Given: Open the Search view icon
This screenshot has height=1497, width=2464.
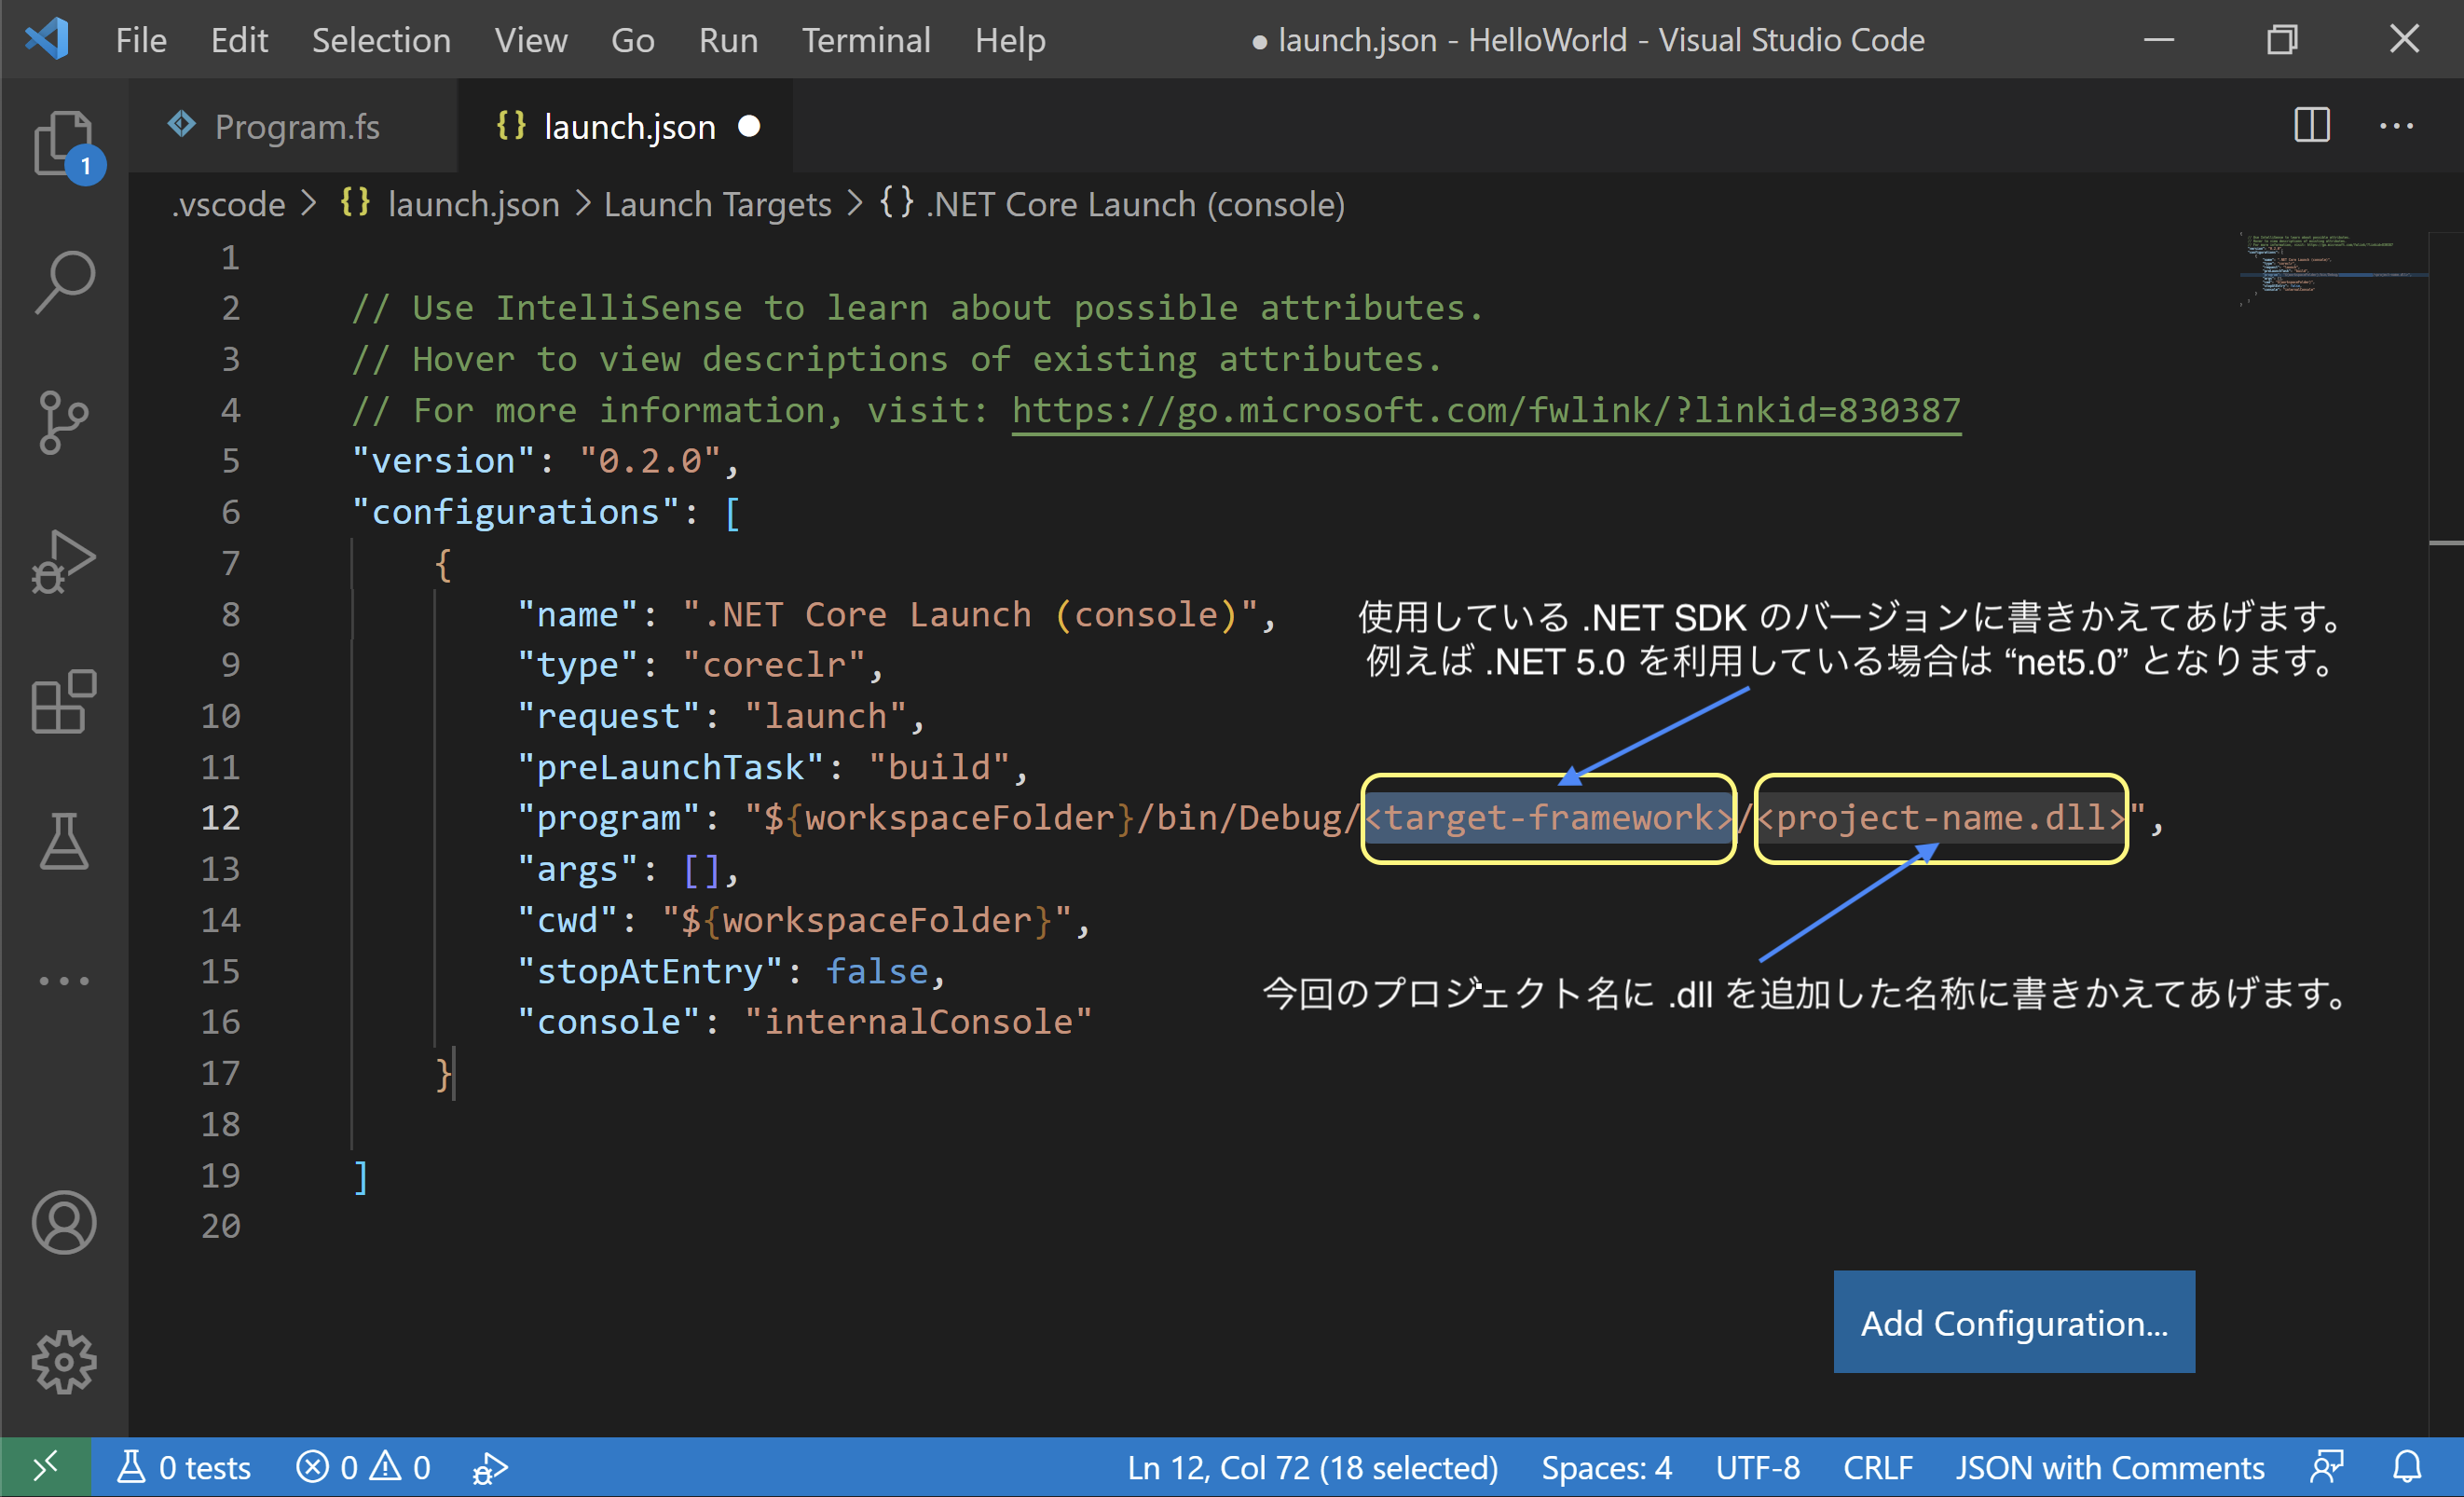Looking at the screenshot, I should (64, 282).
